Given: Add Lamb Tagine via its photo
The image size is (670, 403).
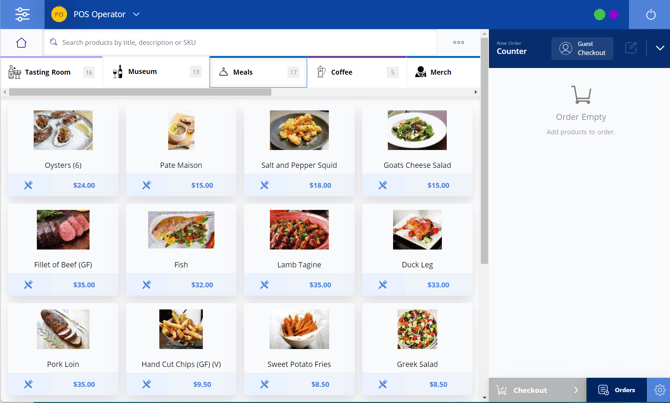Looking at the screenshot, I should (x=299, y=230).
